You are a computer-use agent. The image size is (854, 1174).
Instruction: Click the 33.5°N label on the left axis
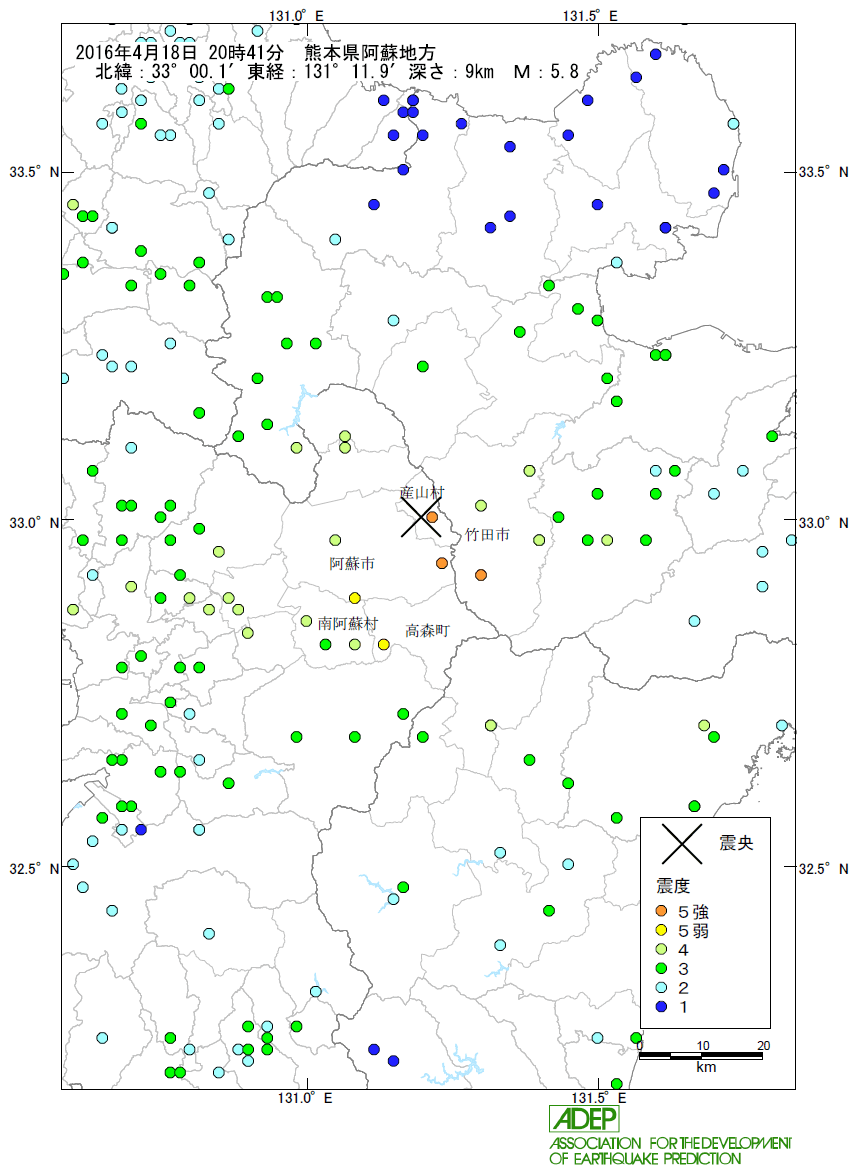click(34, 172)
